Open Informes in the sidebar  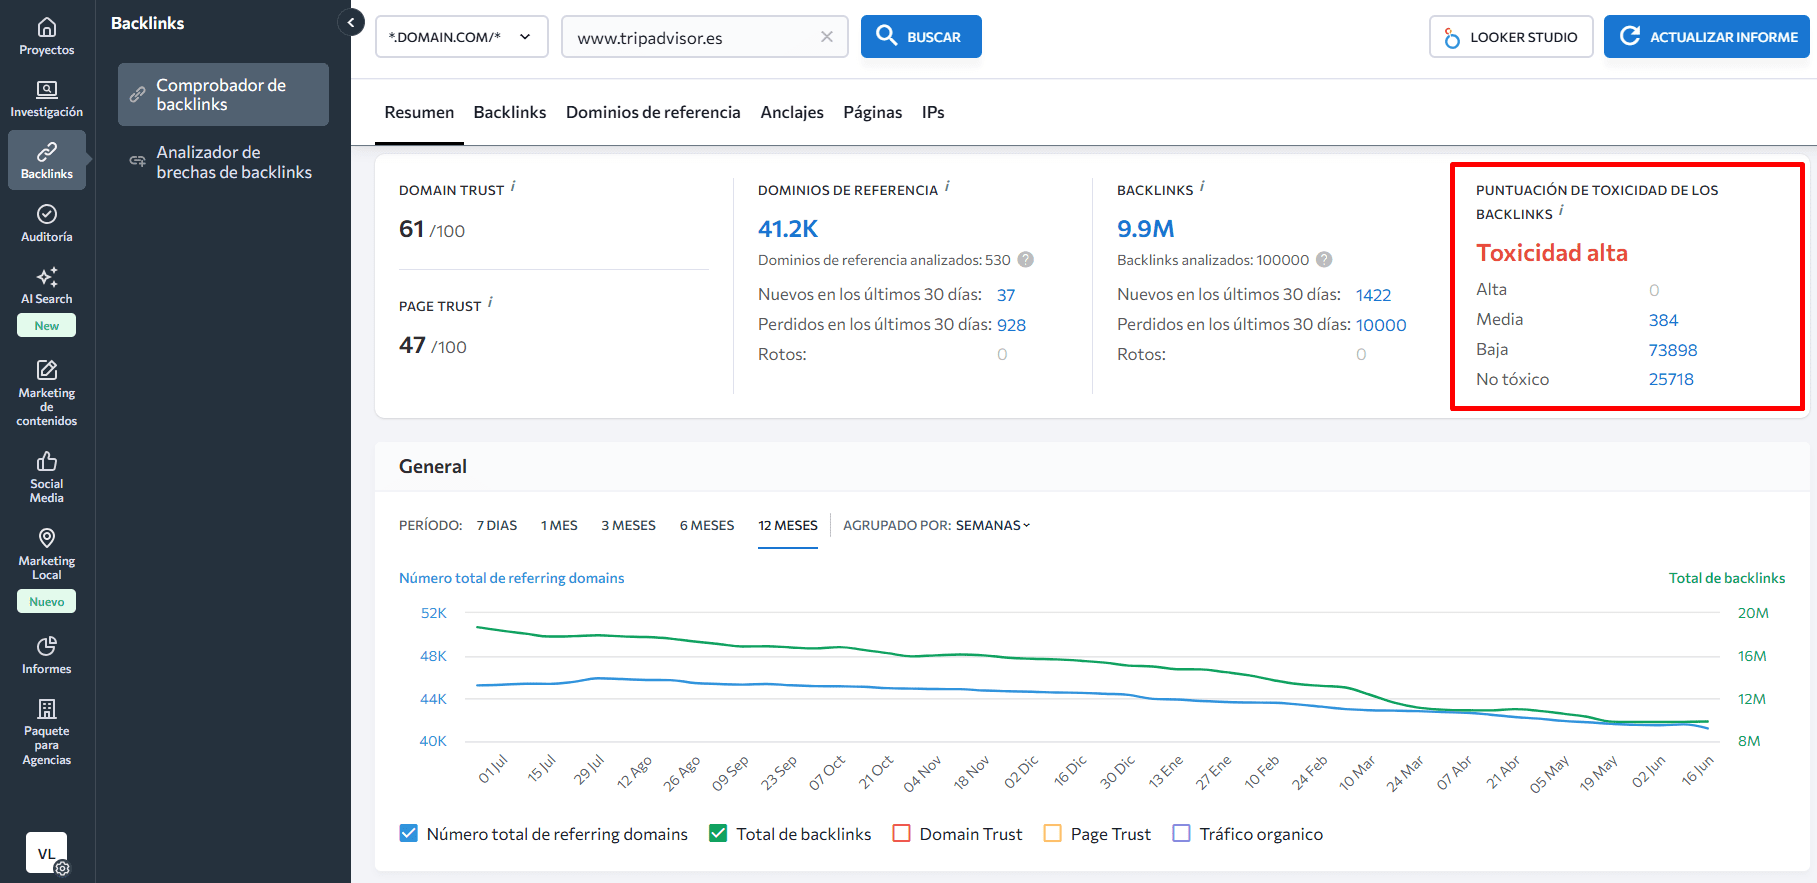47,656
